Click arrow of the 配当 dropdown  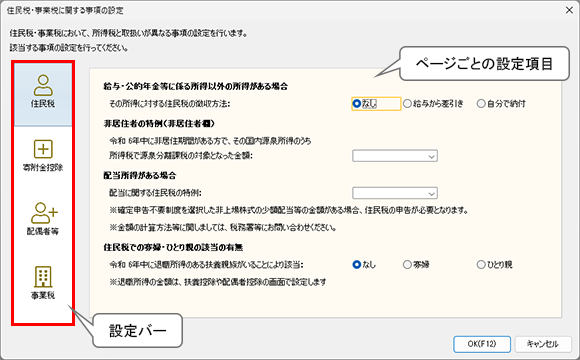[431, 194]
